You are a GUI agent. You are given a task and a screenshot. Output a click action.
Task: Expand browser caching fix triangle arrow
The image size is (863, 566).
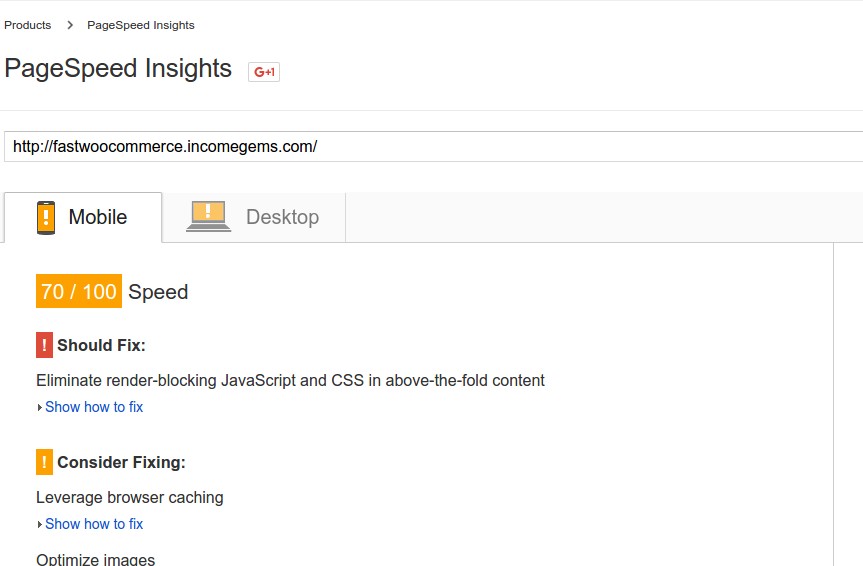[x=40, y=524]
